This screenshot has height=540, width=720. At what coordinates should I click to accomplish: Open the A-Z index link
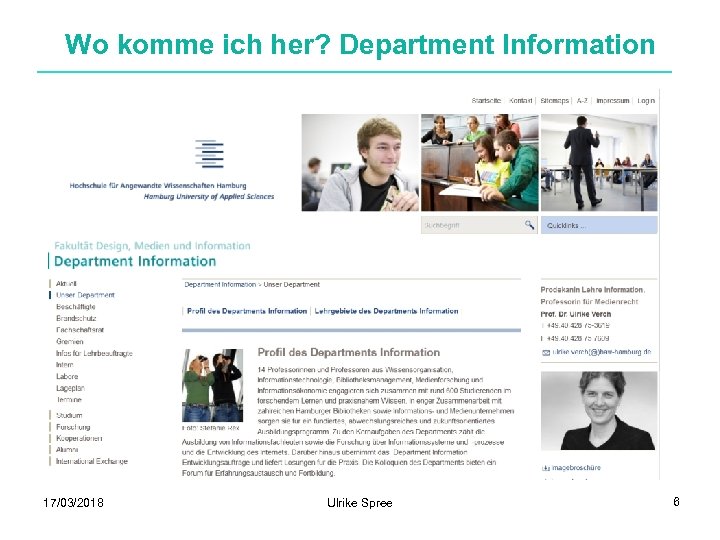[x=582, y=101]
